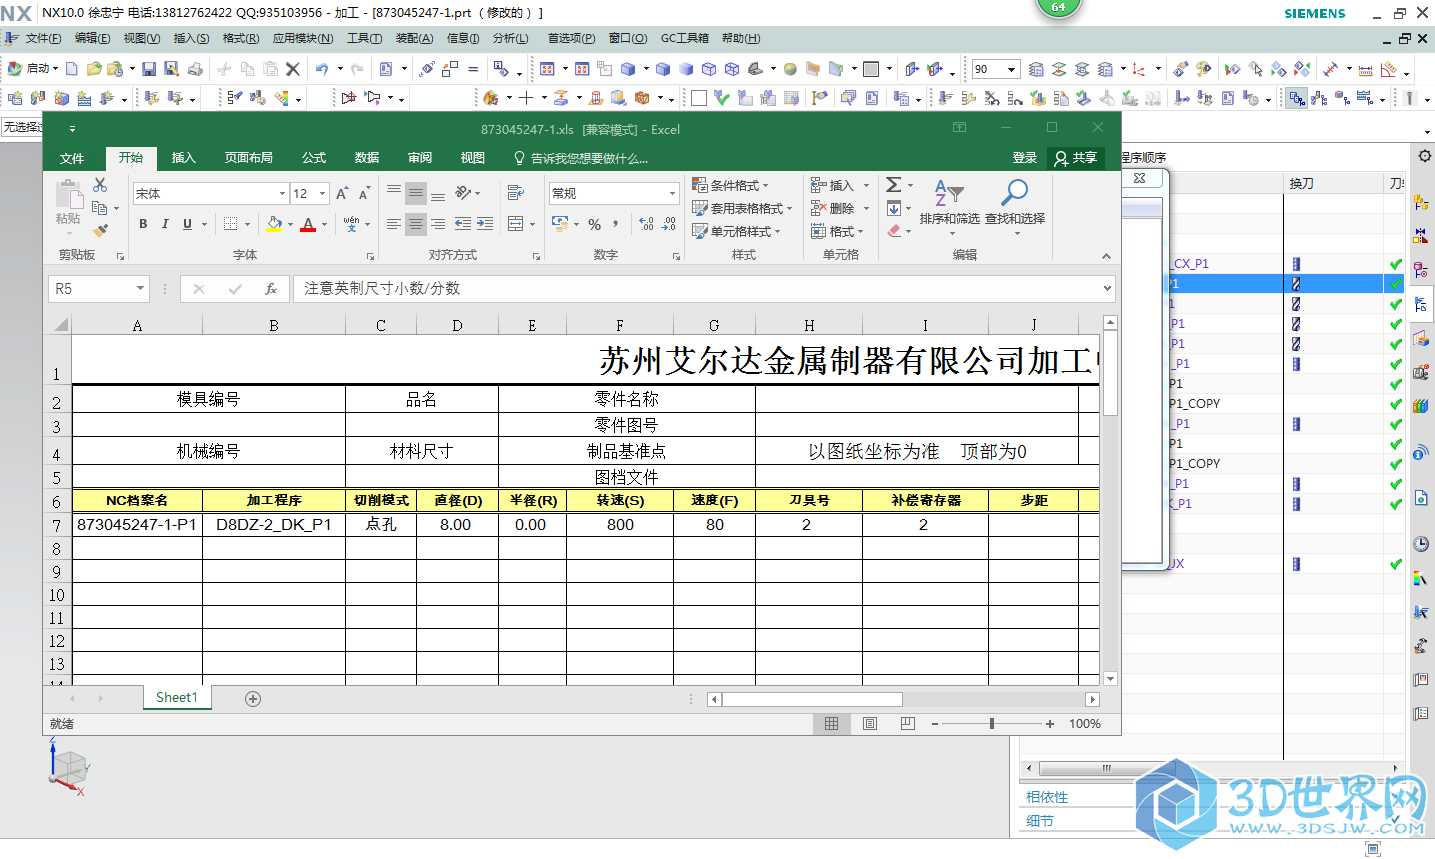Open NX GC工具箱 menu
The image size is (1435, 859).
click(685, 38)
